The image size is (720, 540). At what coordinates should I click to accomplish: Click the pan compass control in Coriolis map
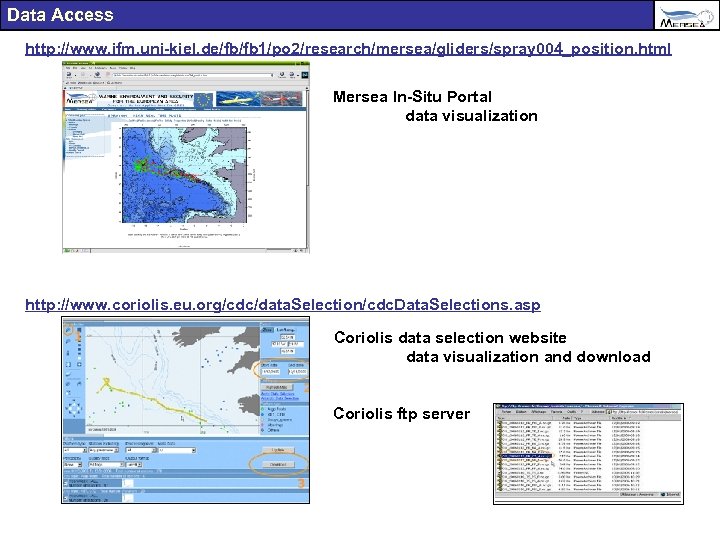coord(74,408)
